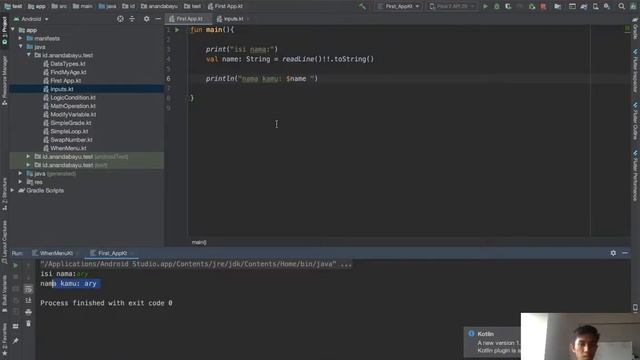The width and height of the screenshot is (640, 360).
Task: Expand id.anandabayu.test (test) package
Action: pyautogui.click(x=28, y=165)
